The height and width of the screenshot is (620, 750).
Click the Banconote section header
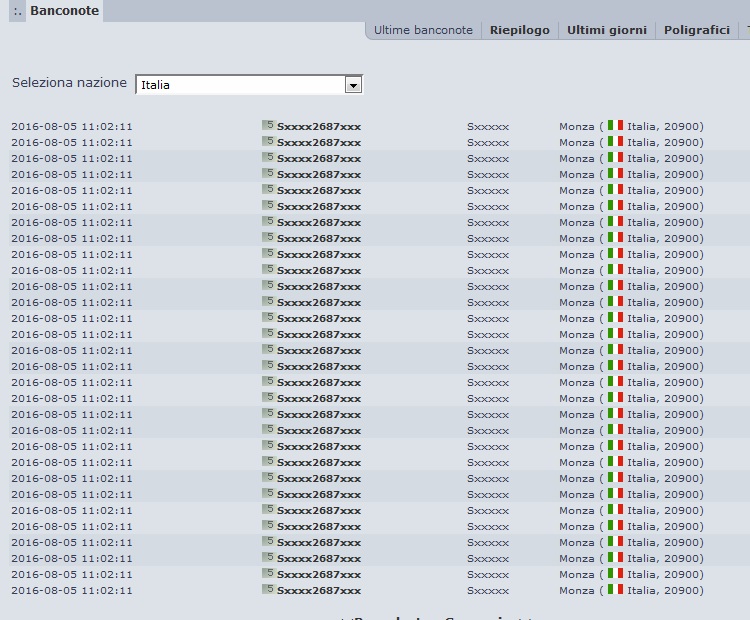[x=65, y=11]
